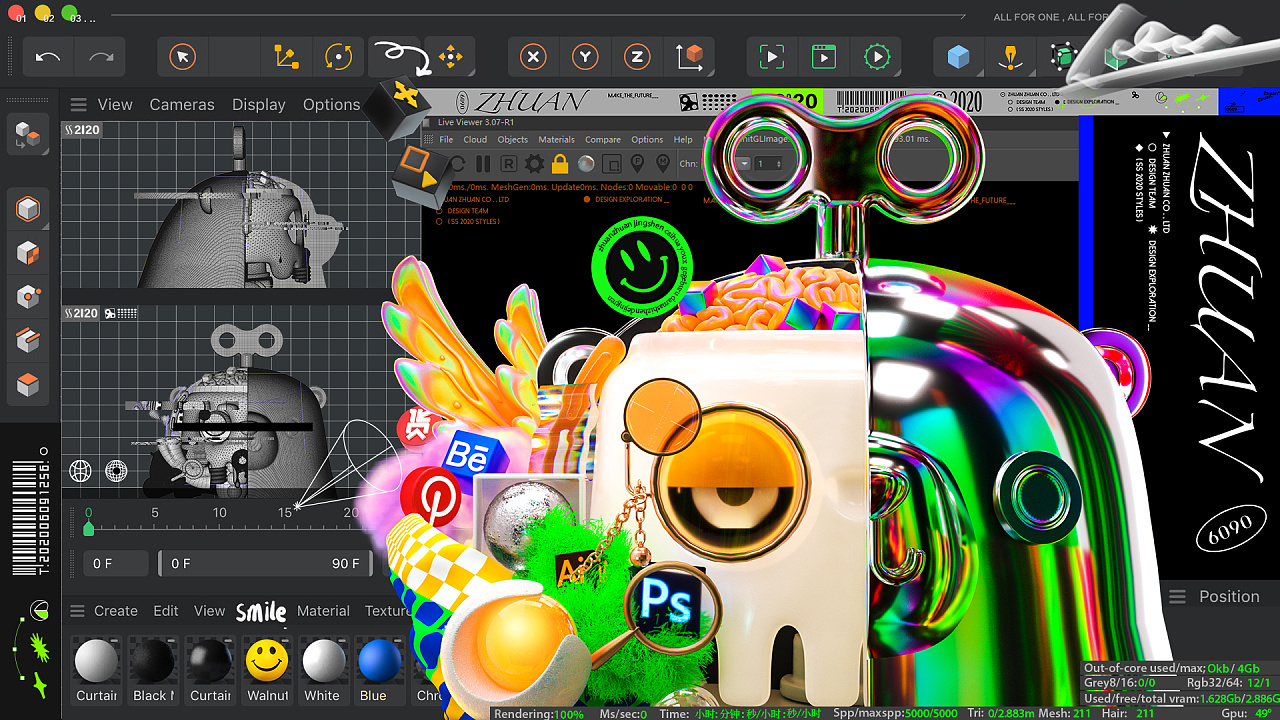The image size is (1280, 720).
Task: Click the dense mesh globe icon
Action: click(x=116, y=470)
